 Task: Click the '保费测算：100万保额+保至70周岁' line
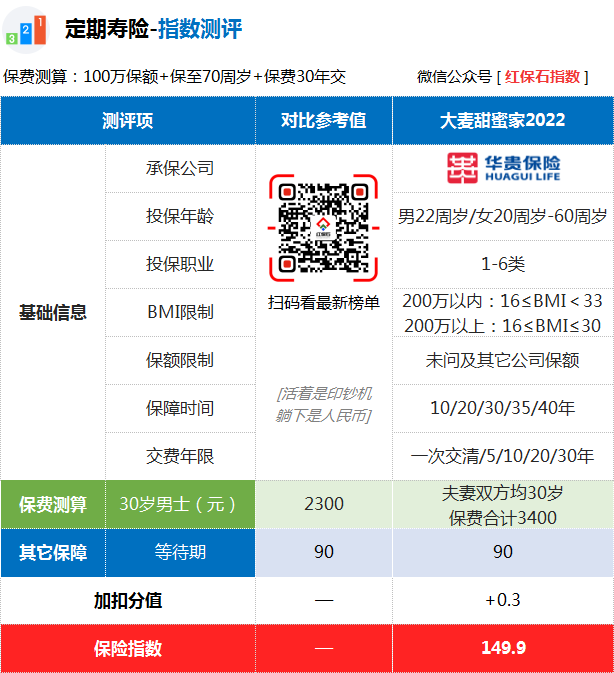[x=175, y=77]
